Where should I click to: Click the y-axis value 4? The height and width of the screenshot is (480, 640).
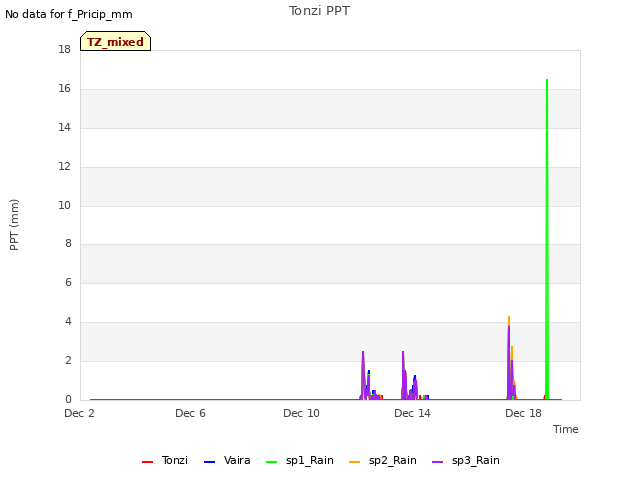68,322
